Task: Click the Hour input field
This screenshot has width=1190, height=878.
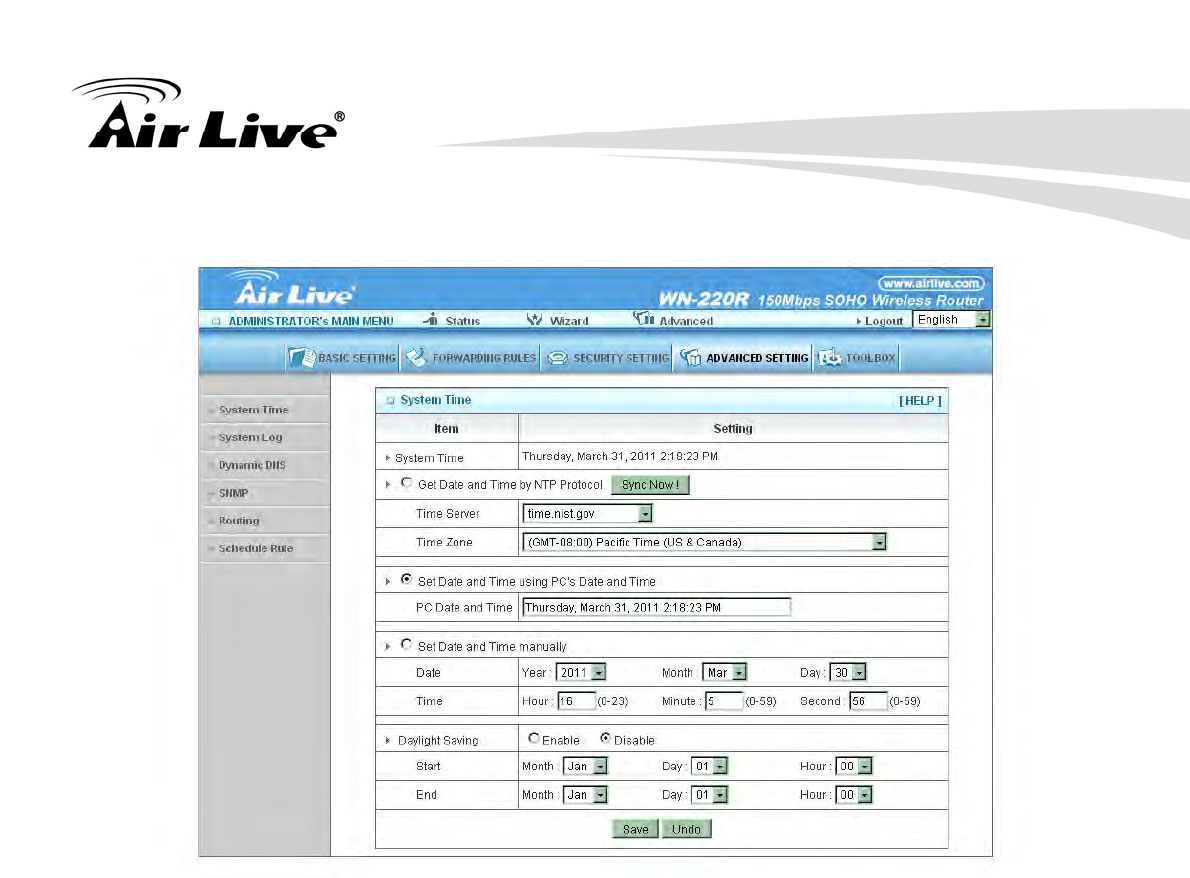Action: 577,701
